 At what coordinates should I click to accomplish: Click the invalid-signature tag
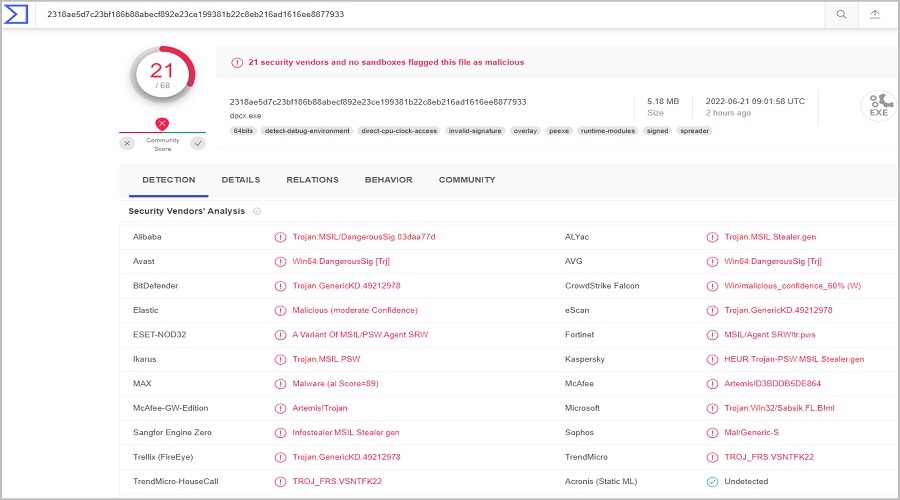coord(475,131)
